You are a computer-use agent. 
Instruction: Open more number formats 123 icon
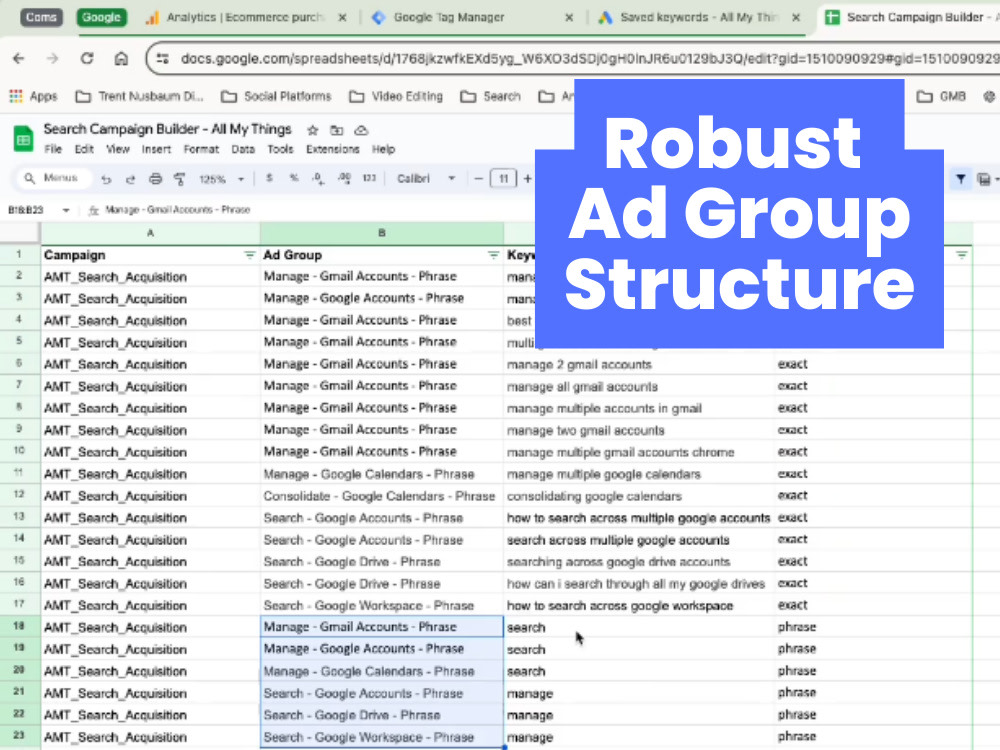[369, 179]
